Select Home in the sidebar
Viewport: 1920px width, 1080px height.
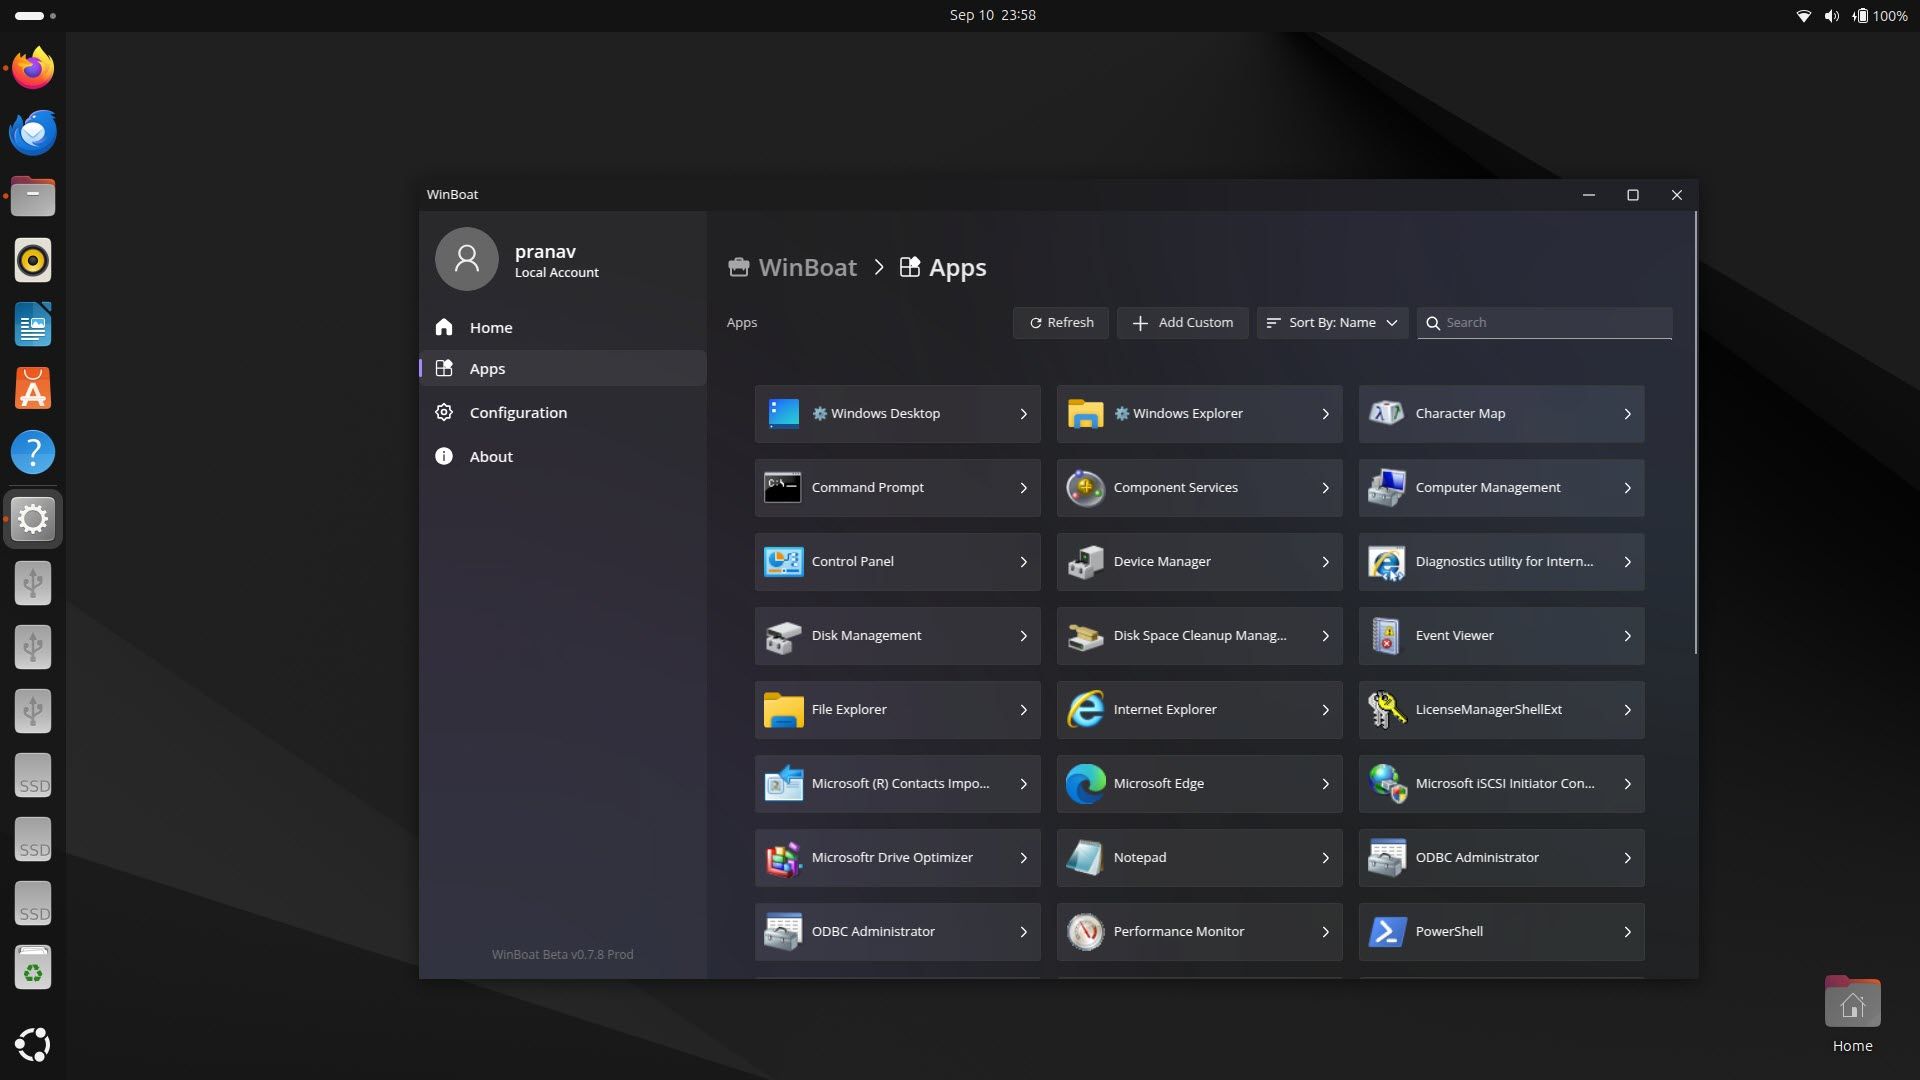tap(491, 327)
